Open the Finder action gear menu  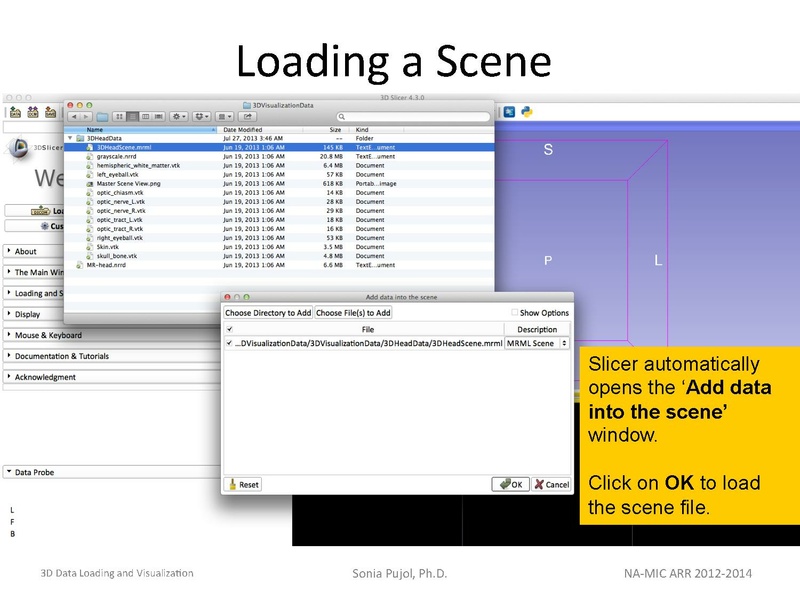coord(179,117)
